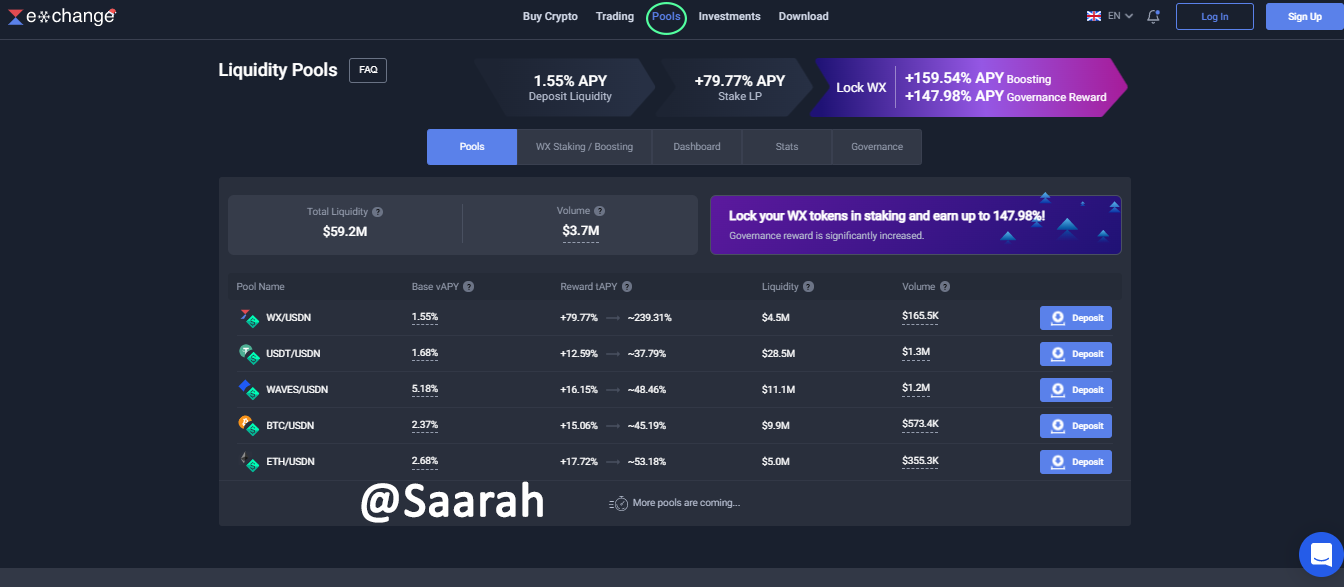The image size is (1344, 587).
Task: Open the Trading menu
Action: click(x=615, y=16)
